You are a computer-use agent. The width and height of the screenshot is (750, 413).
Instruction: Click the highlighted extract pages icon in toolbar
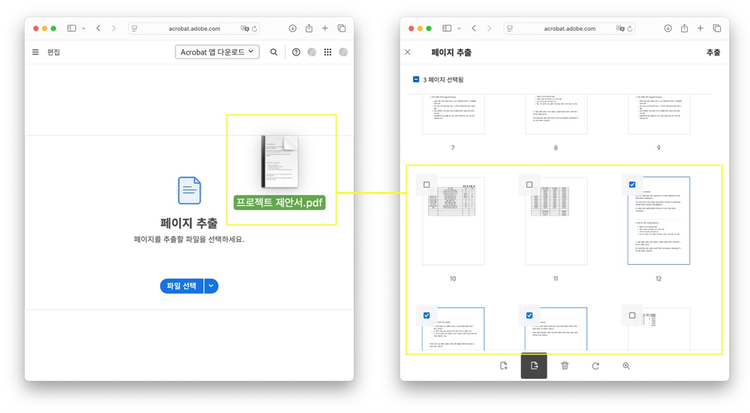pos(534,366)
